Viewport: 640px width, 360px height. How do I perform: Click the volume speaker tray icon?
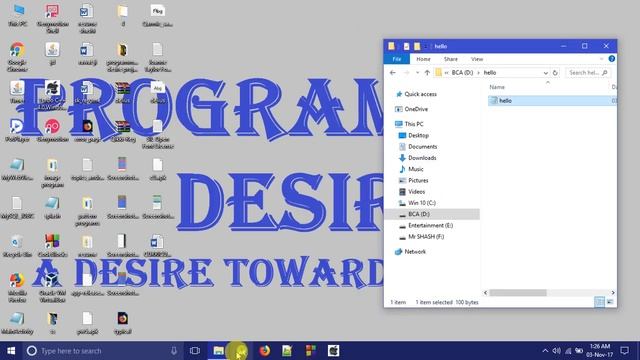556,351
